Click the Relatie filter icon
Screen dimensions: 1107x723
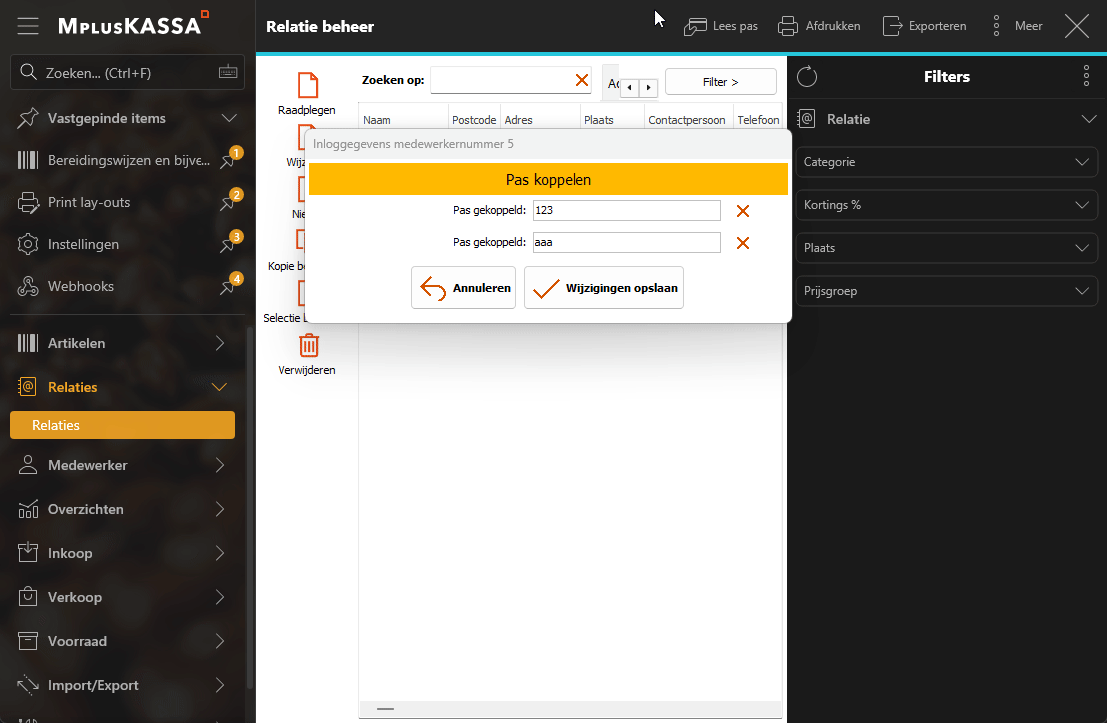coord(807,119)
